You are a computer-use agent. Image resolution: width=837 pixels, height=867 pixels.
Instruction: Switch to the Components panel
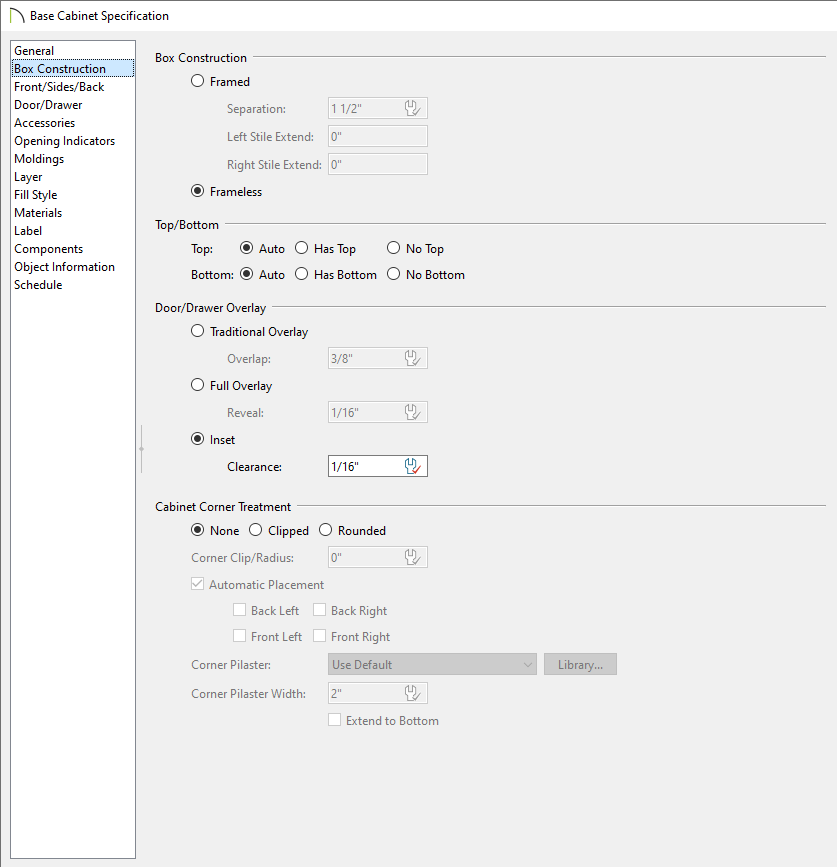click(x=72, y=249)
